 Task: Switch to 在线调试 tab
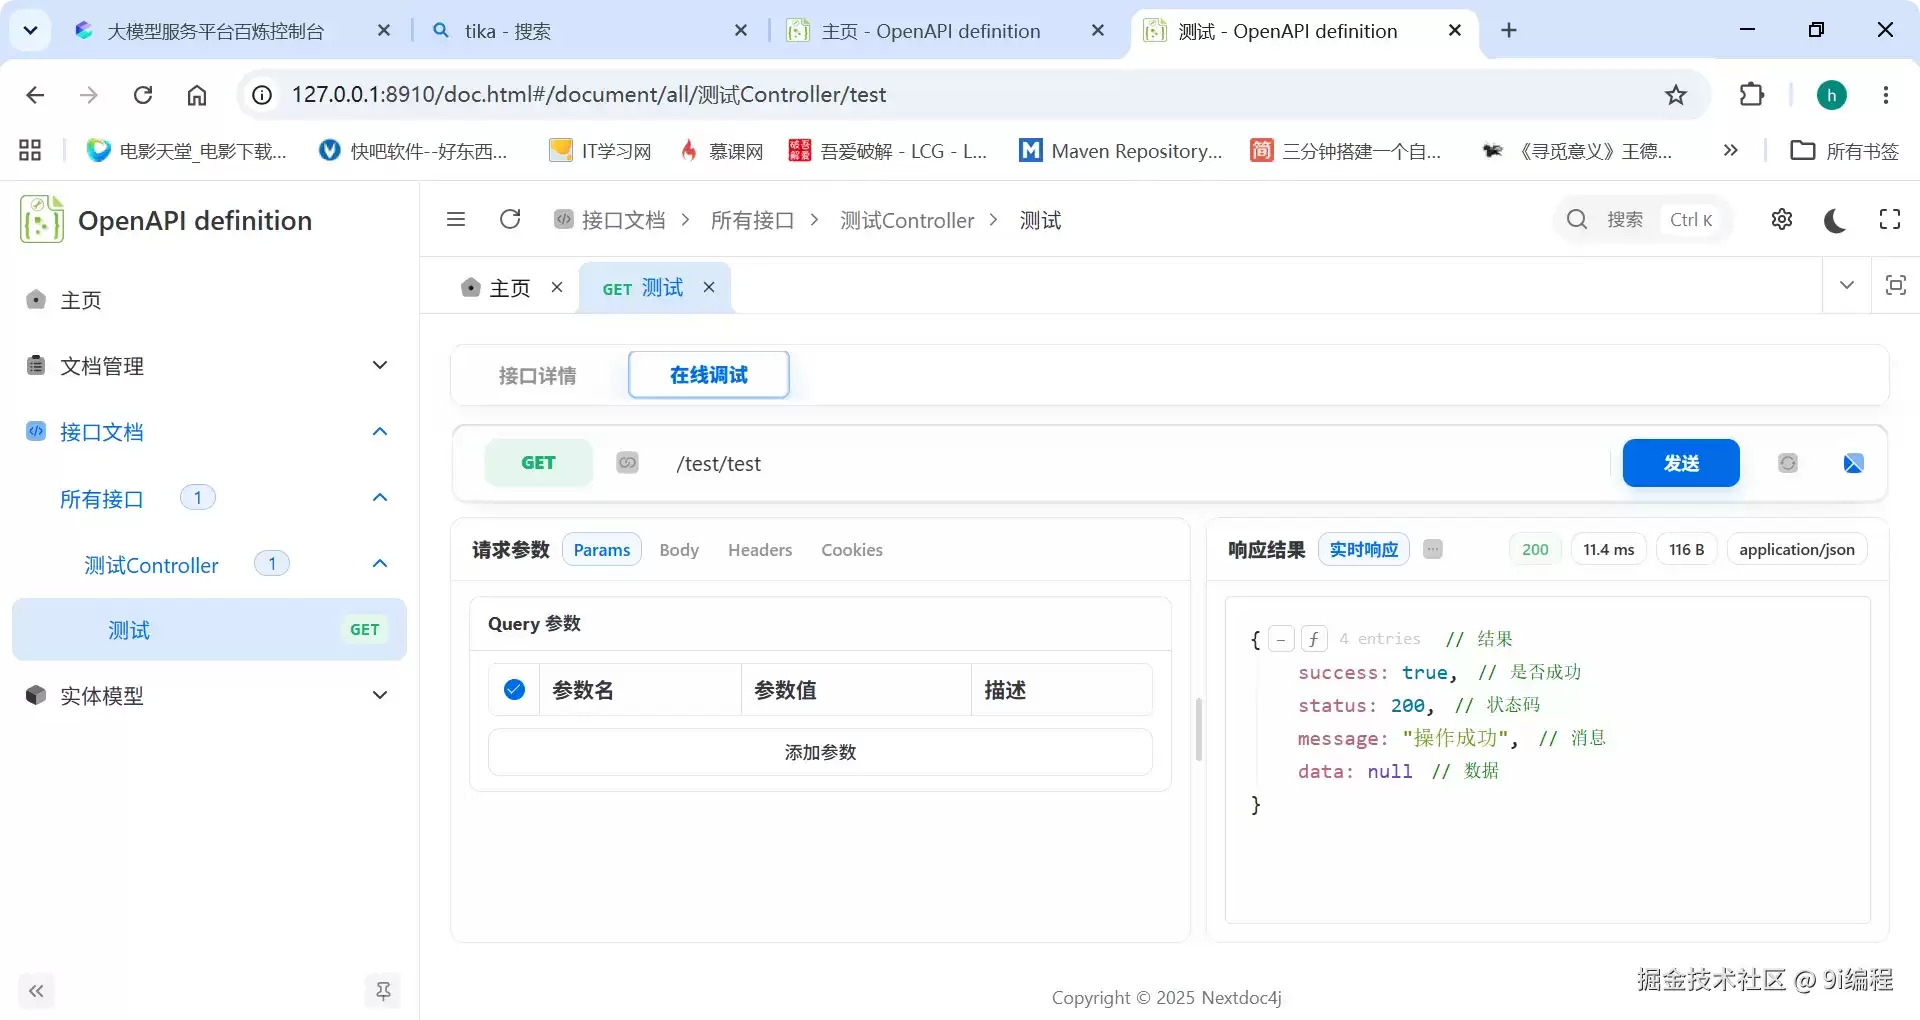pos(709,375)
